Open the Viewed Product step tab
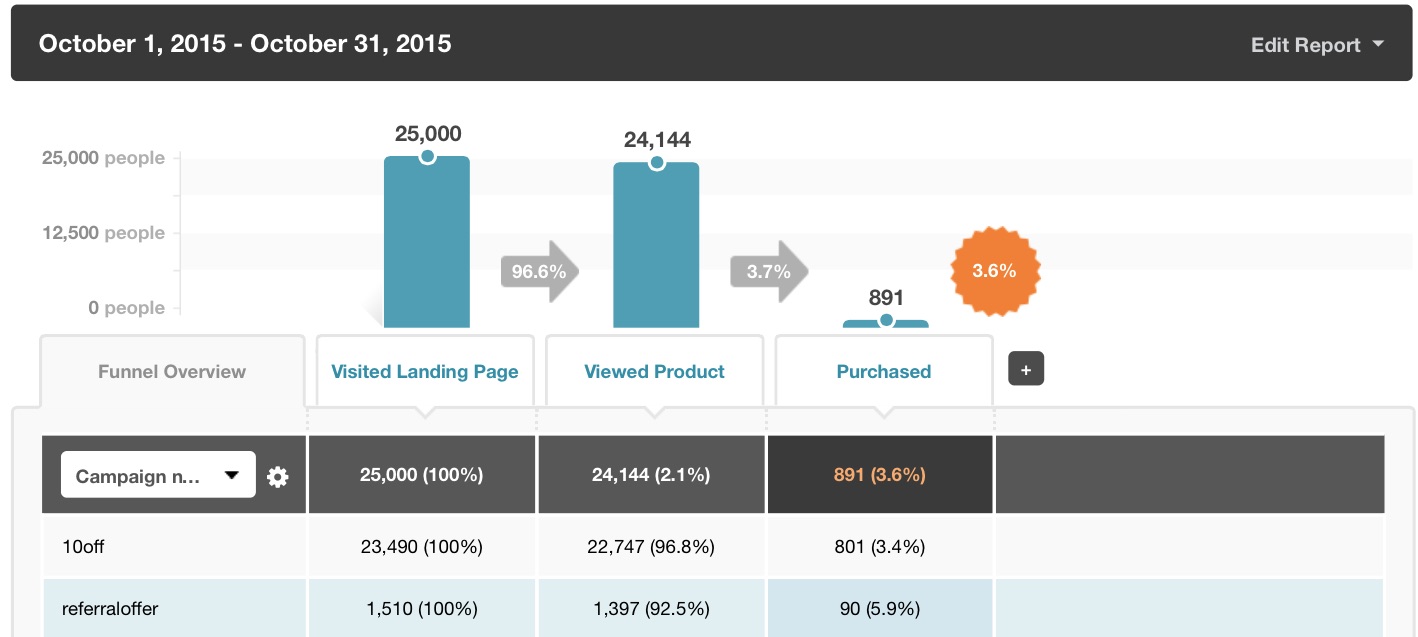The height and width of the screenshot is (637, 1418). click(x=655, y=371)
